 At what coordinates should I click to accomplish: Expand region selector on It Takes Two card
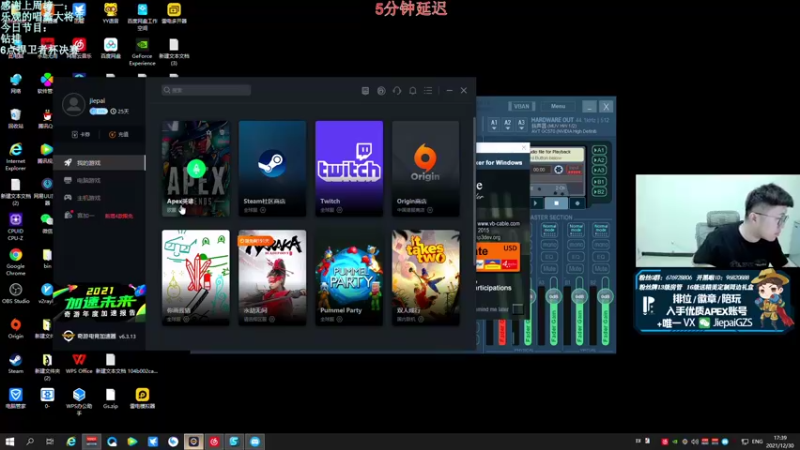(421, 319)
